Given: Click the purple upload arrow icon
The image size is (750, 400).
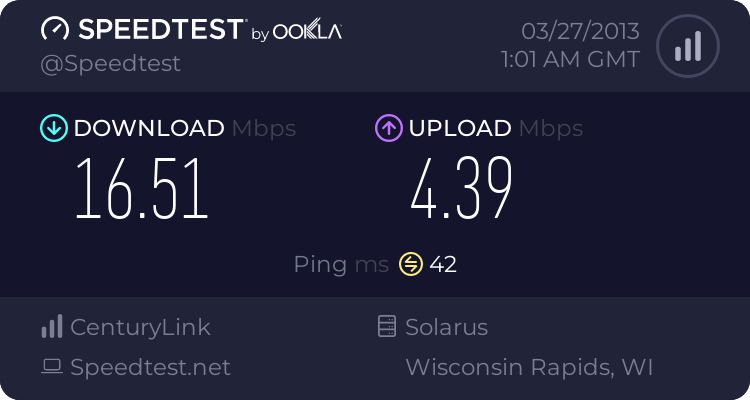Looking at the screenshot, I should click(388, 128).
